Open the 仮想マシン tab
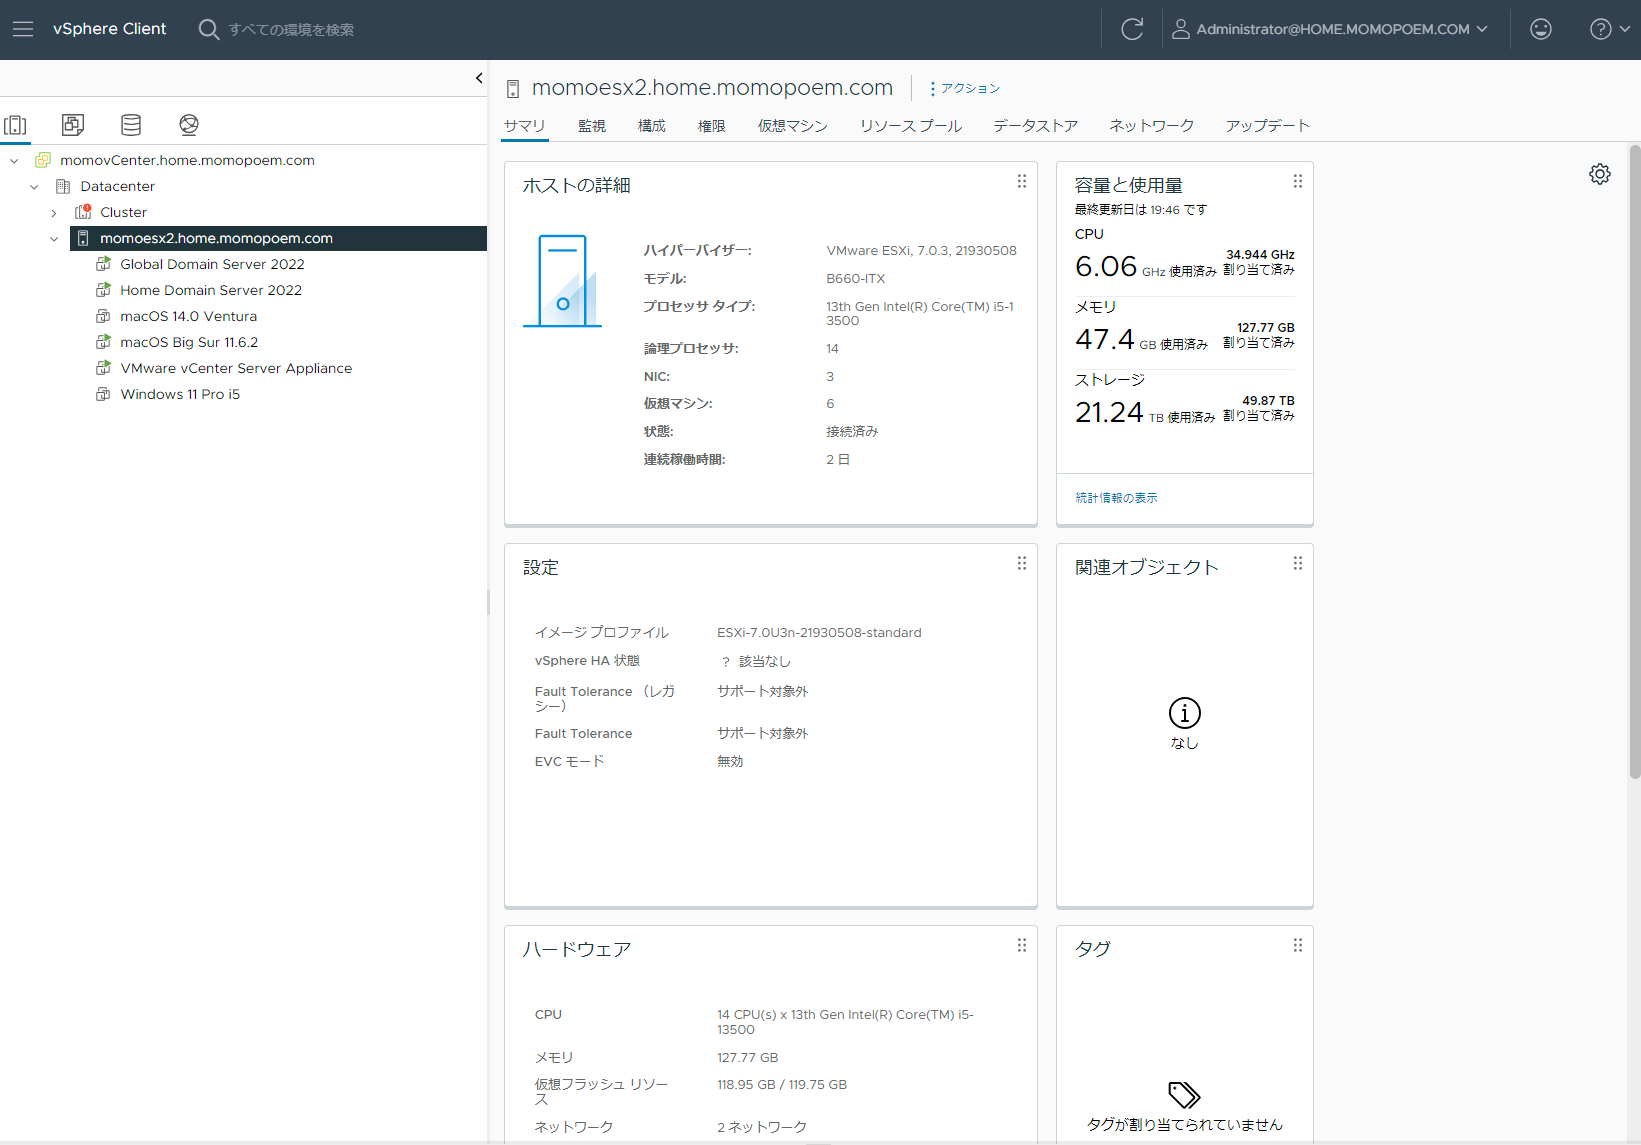The height and width of the screenshot is (1145, 1641). [793, 126]
